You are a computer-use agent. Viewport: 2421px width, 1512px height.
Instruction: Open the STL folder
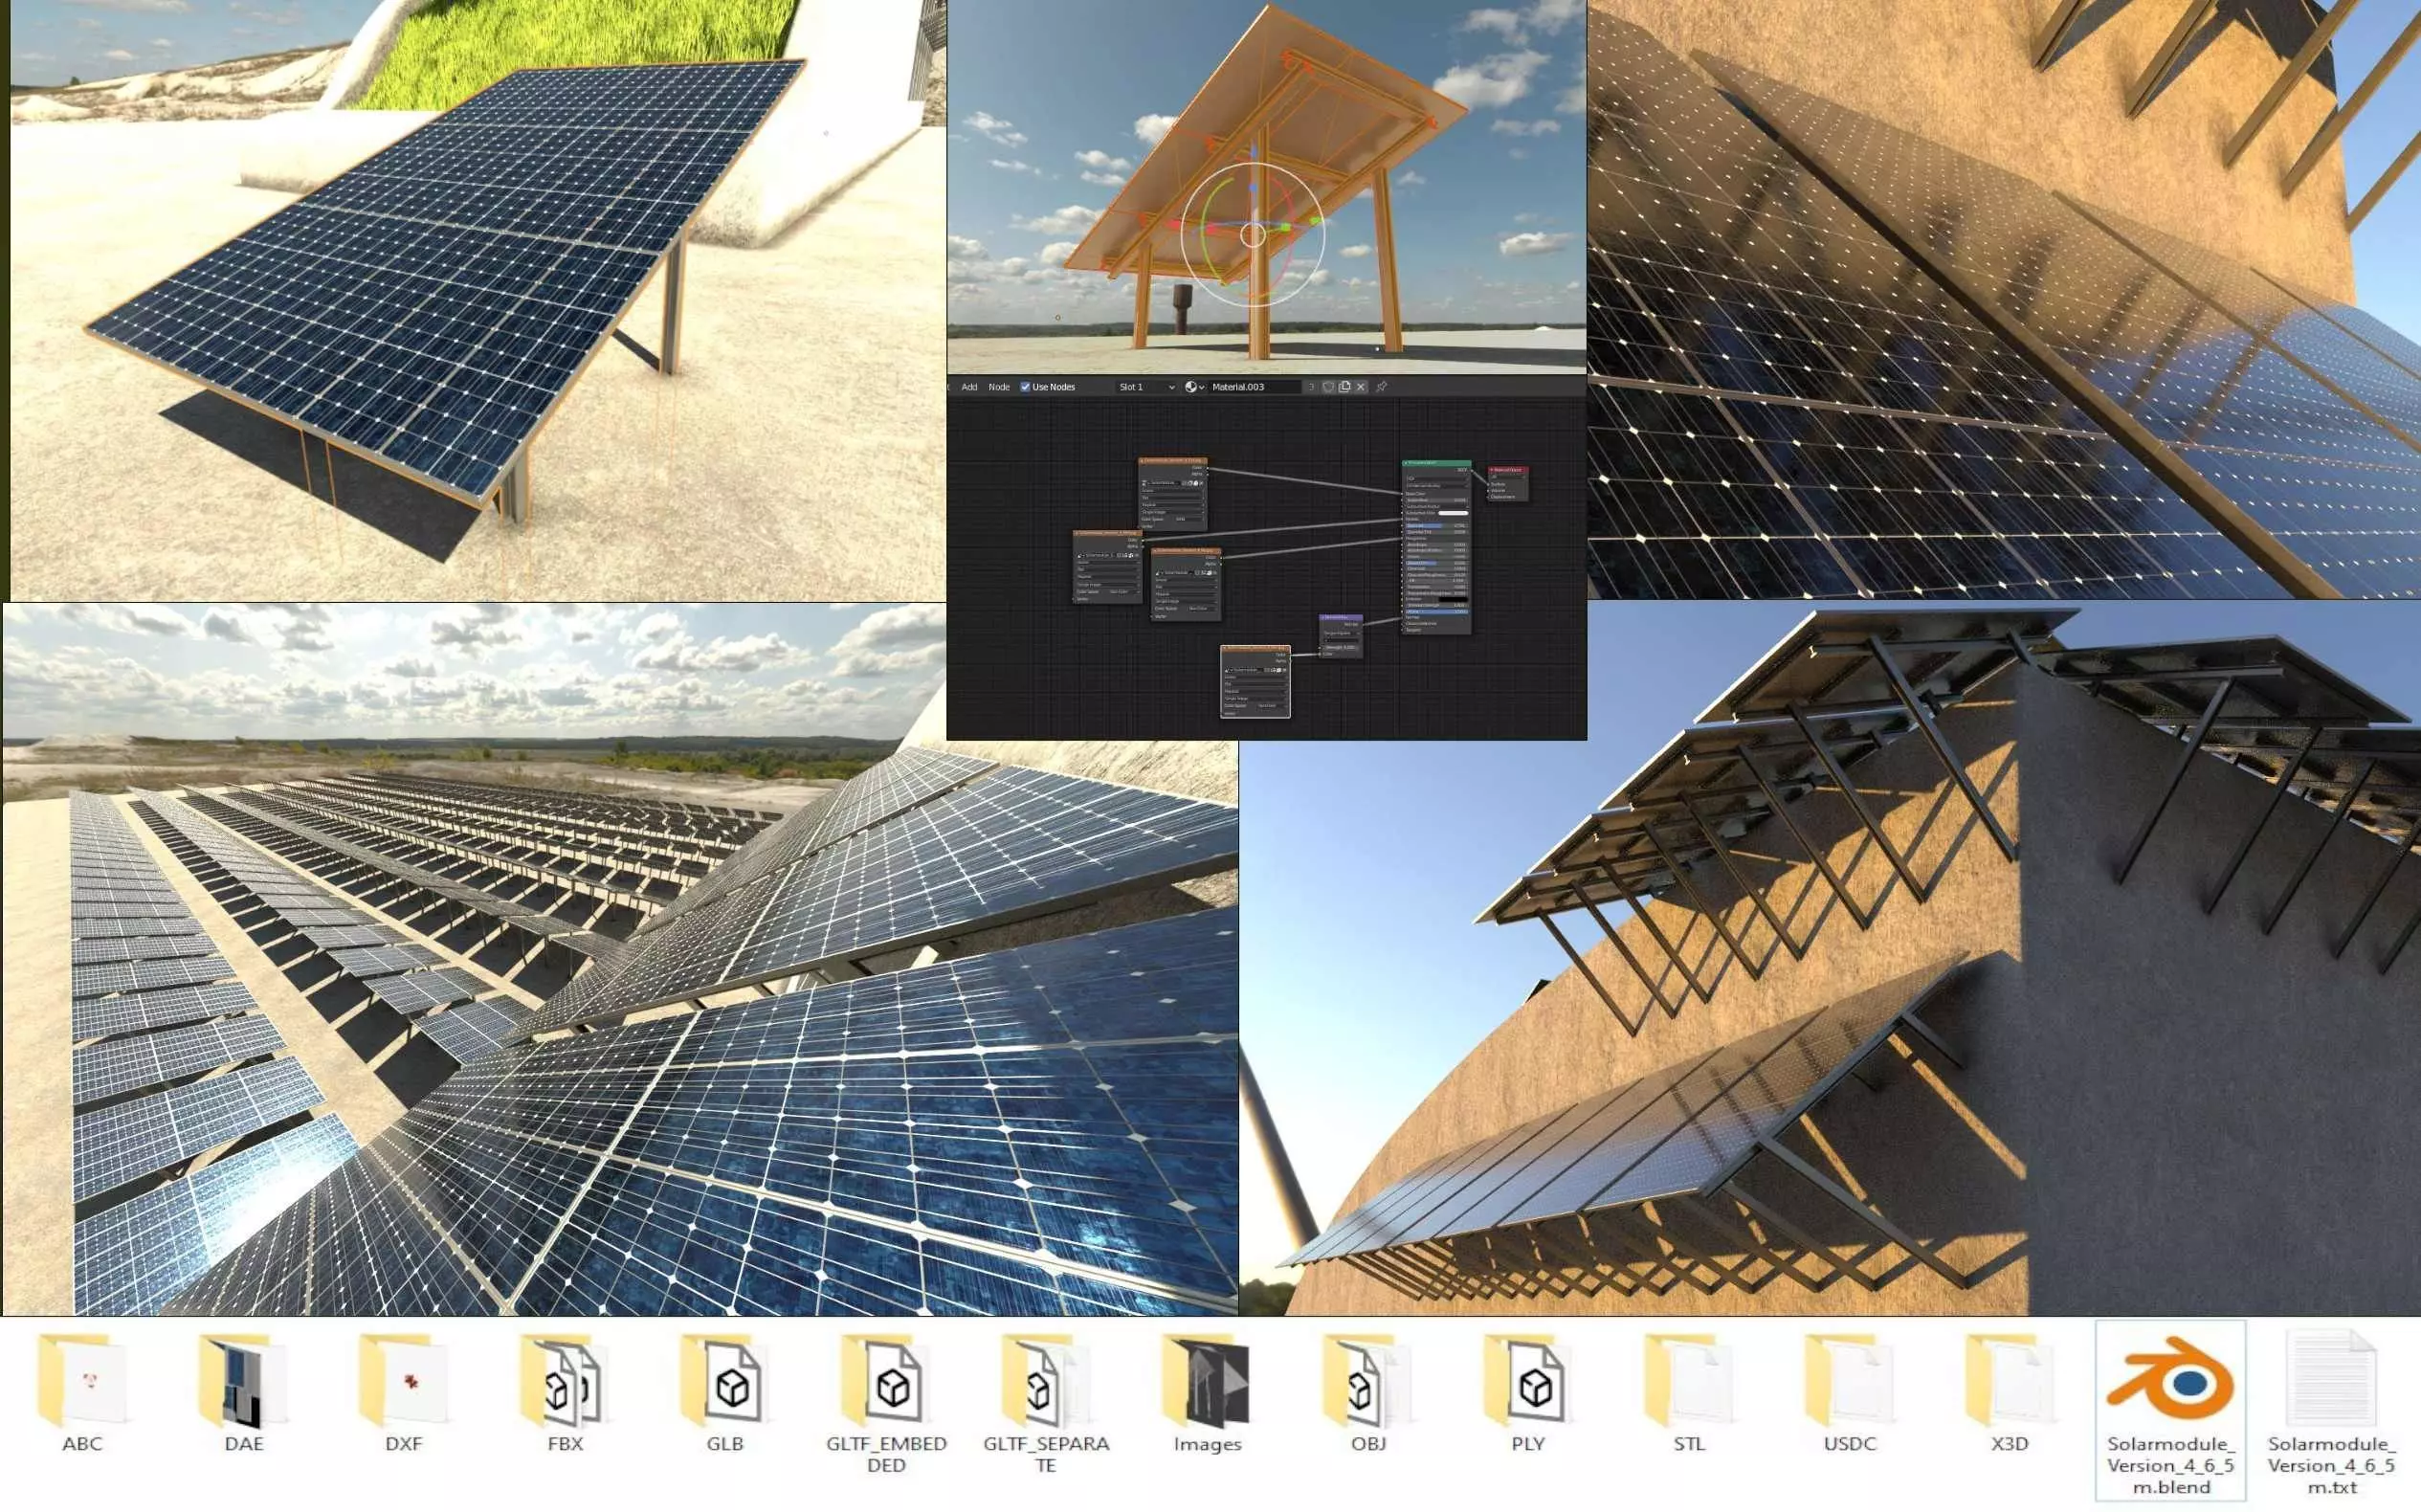[1689, 1394]
